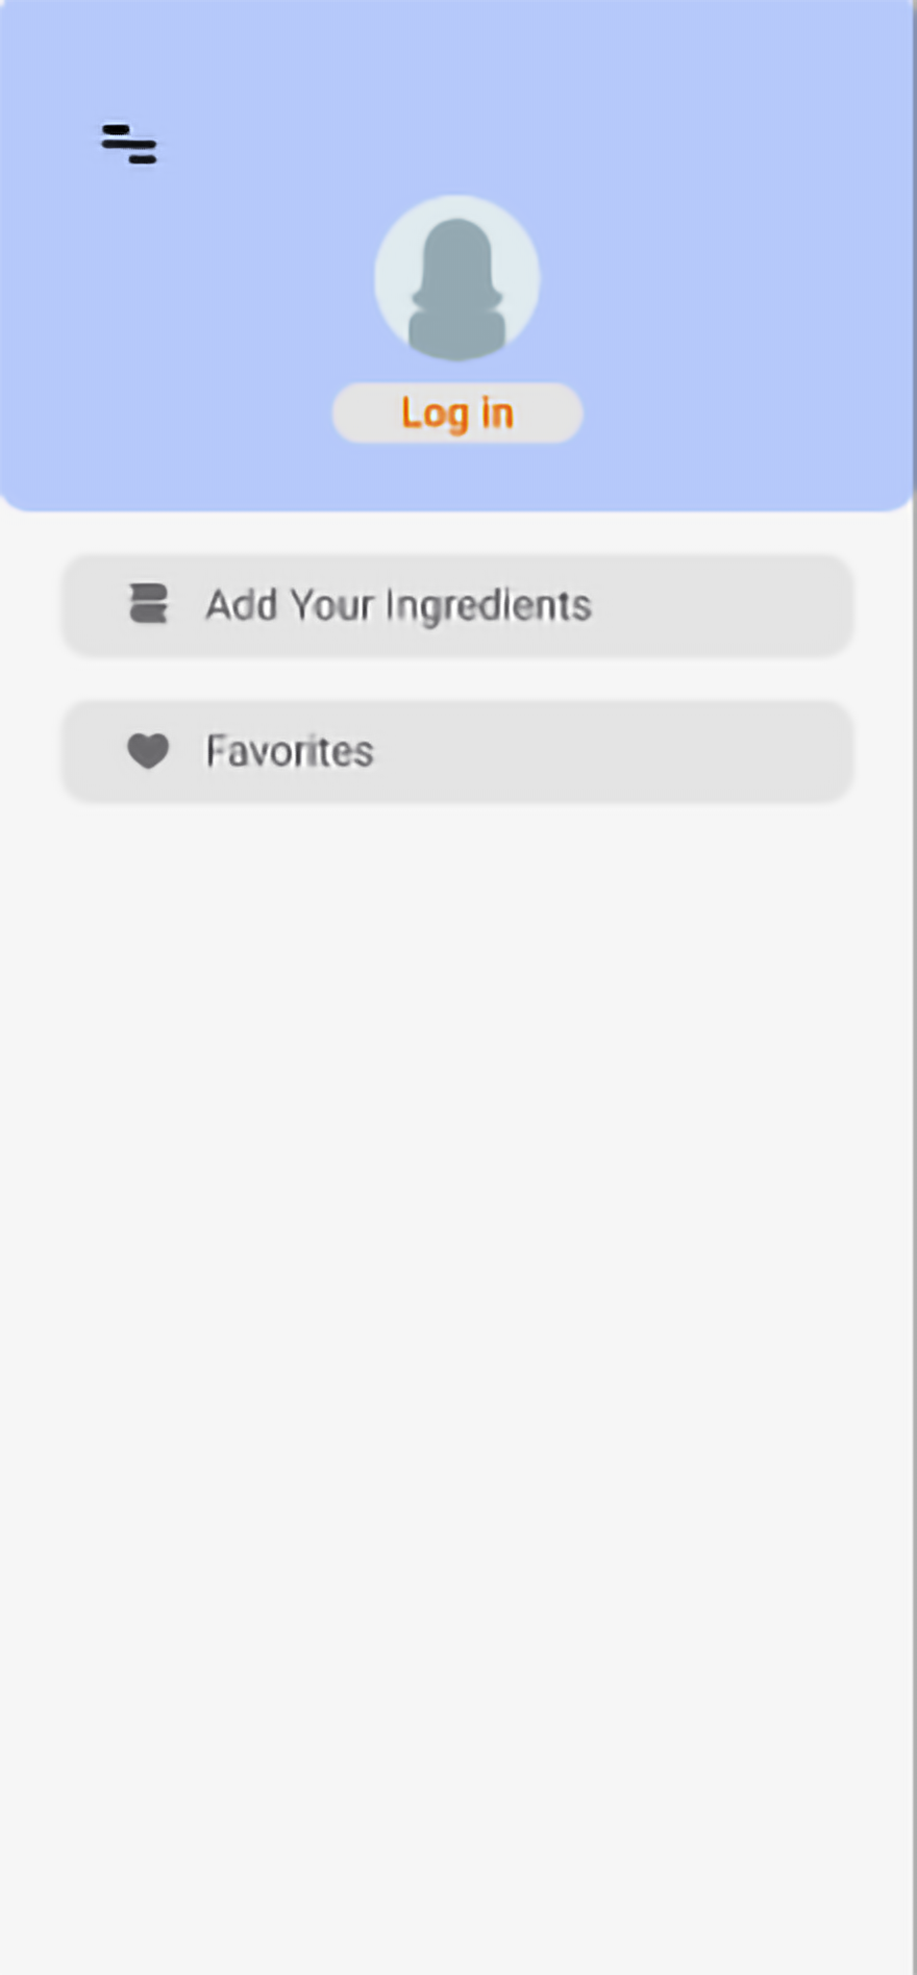Click the empty area below Favorites

point(458,1300)
